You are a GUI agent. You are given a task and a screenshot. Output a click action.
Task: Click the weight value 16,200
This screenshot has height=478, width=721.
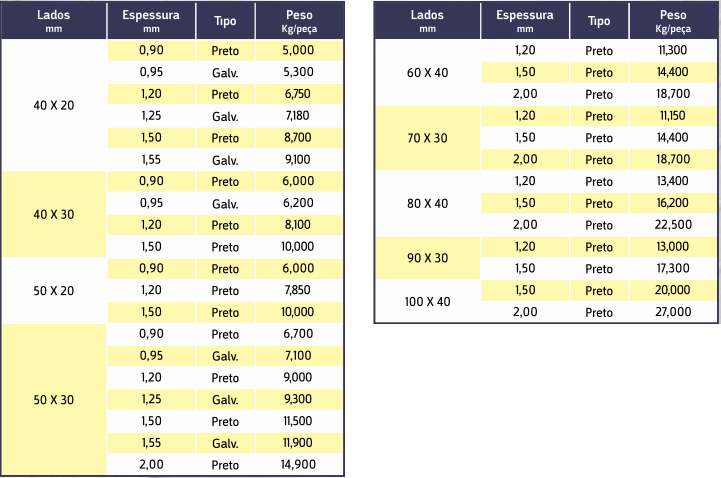coord(674,203)
